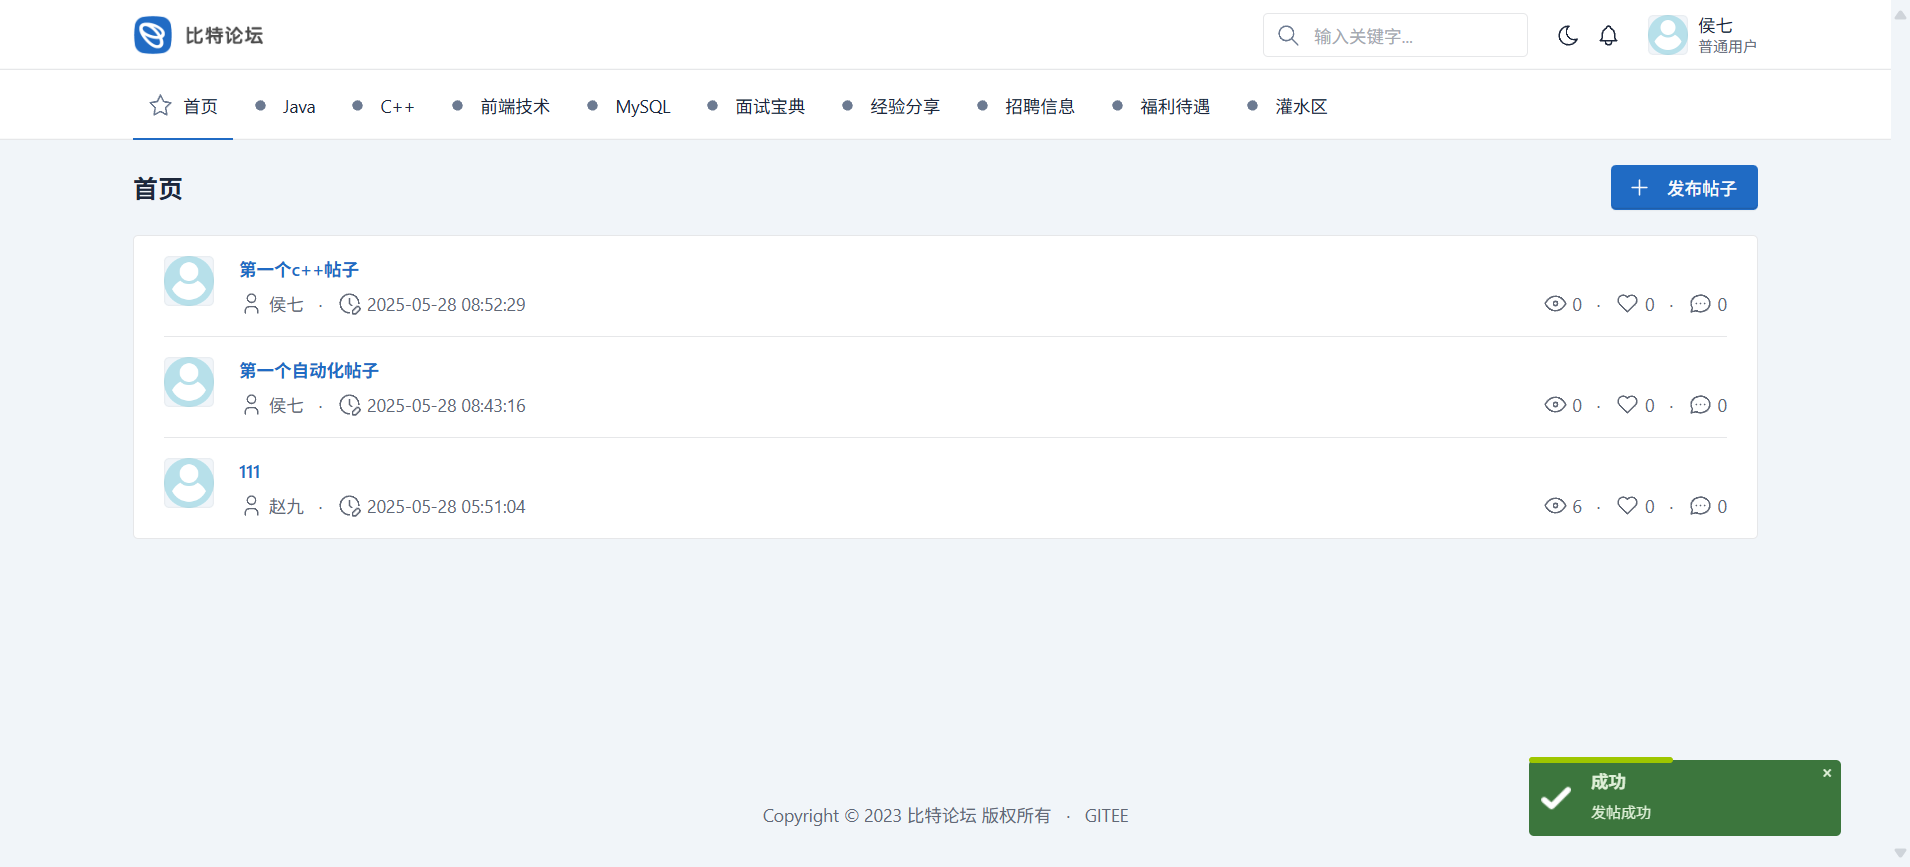Click the 侯七 user avatar in header

[1668, 35]
